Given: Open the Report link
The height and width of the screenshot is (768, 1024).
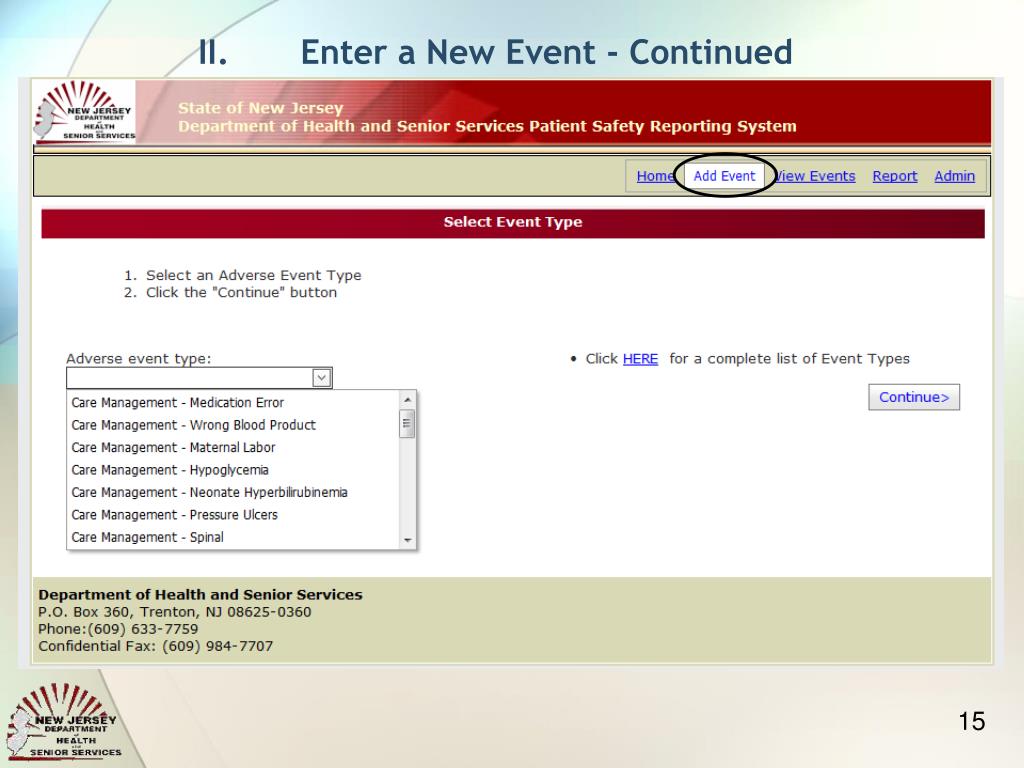Looking at the screenshot, I should (895, 176).
